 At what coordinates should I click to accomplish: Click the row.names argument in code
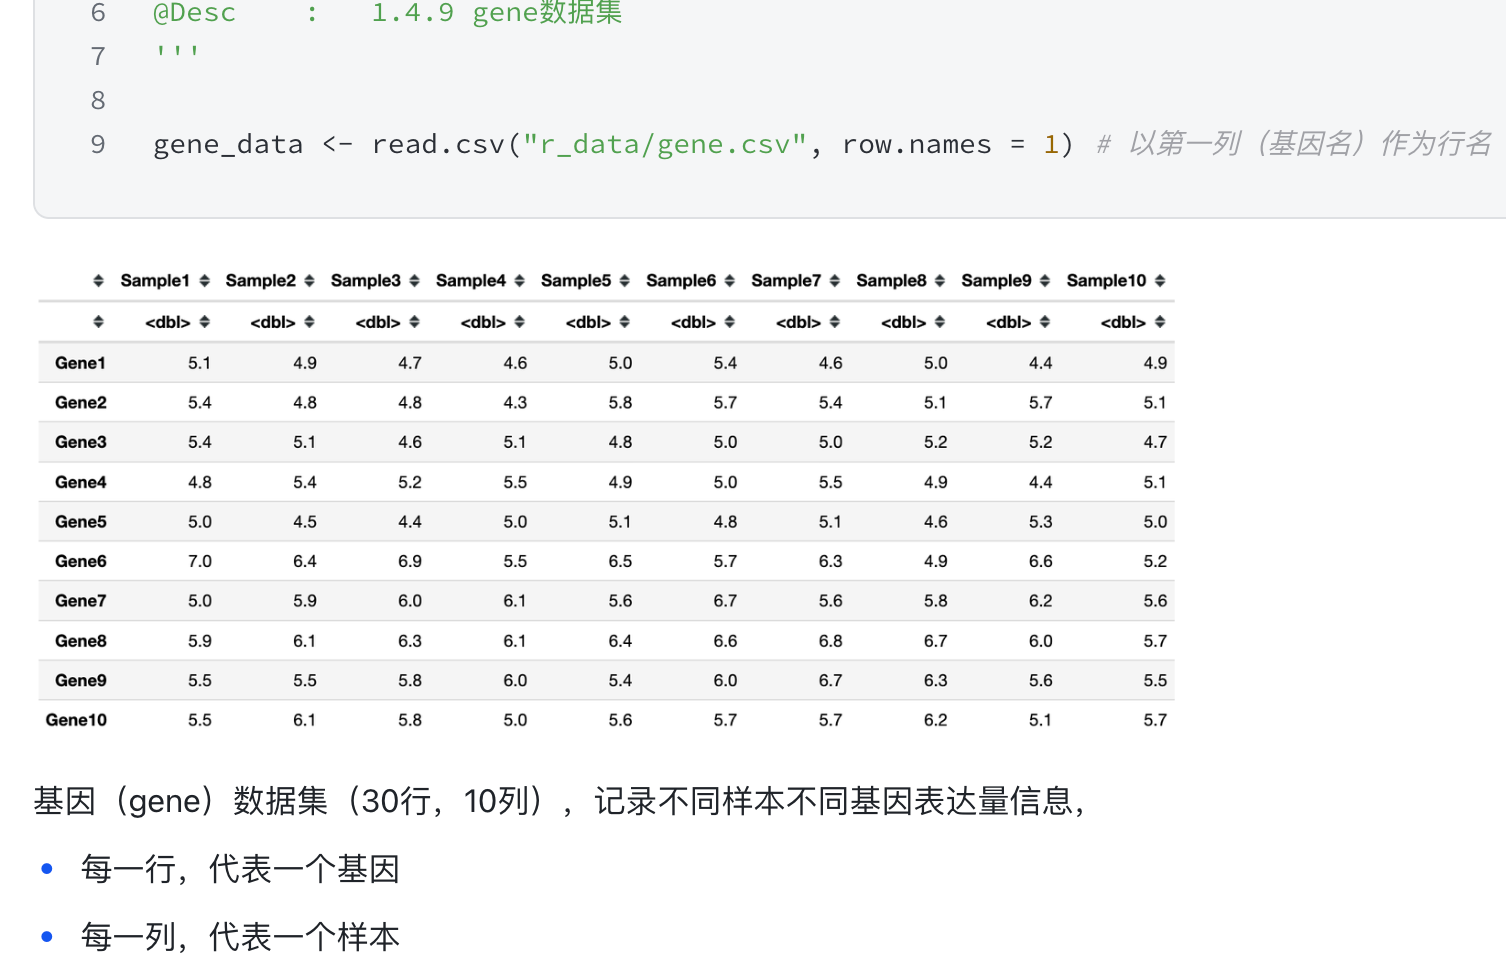point(917,145)
